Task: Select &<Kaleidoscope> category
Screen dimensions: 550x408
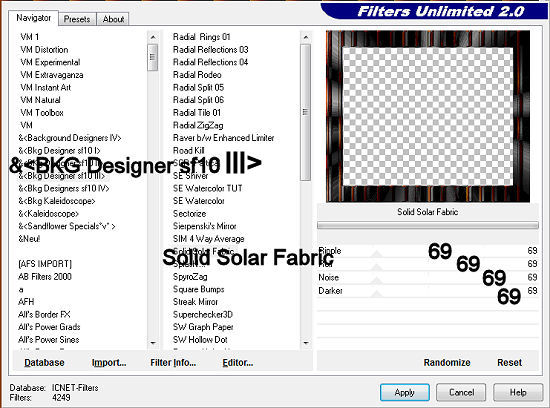Action: pyautogui.click(x=48, y=214)
